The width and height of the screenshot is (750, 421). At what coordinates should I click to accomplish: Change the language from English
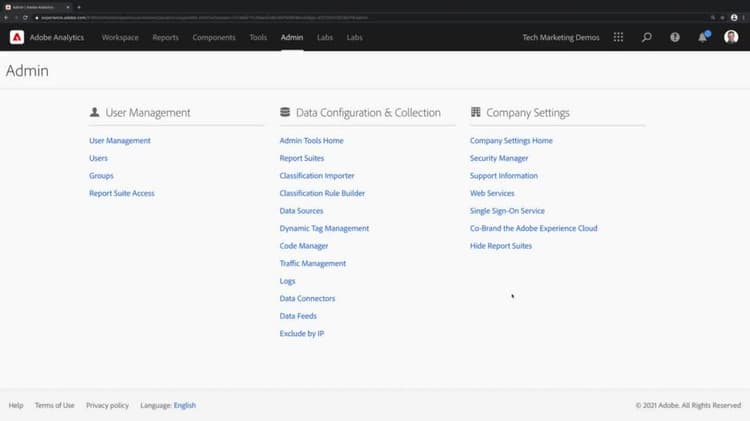point(185,405)
